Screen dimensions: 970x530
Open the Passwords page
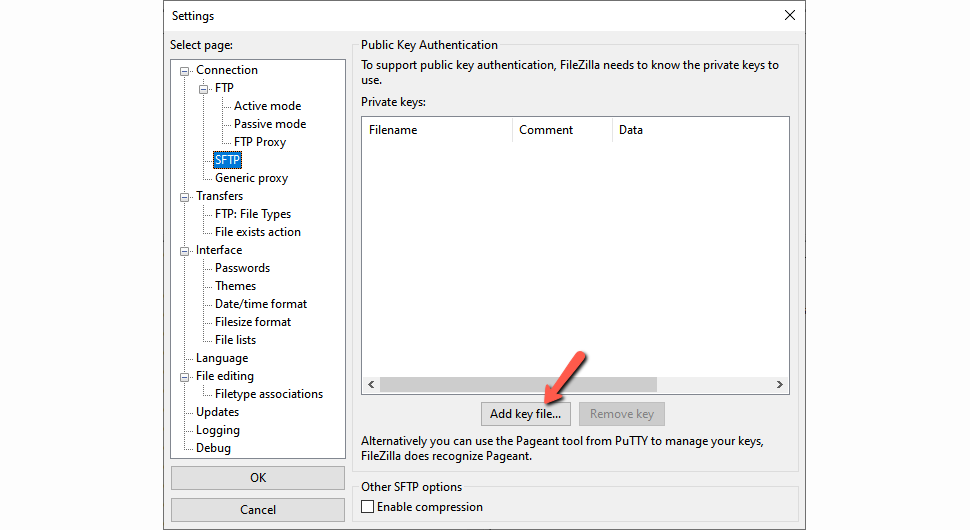[242, 267]
